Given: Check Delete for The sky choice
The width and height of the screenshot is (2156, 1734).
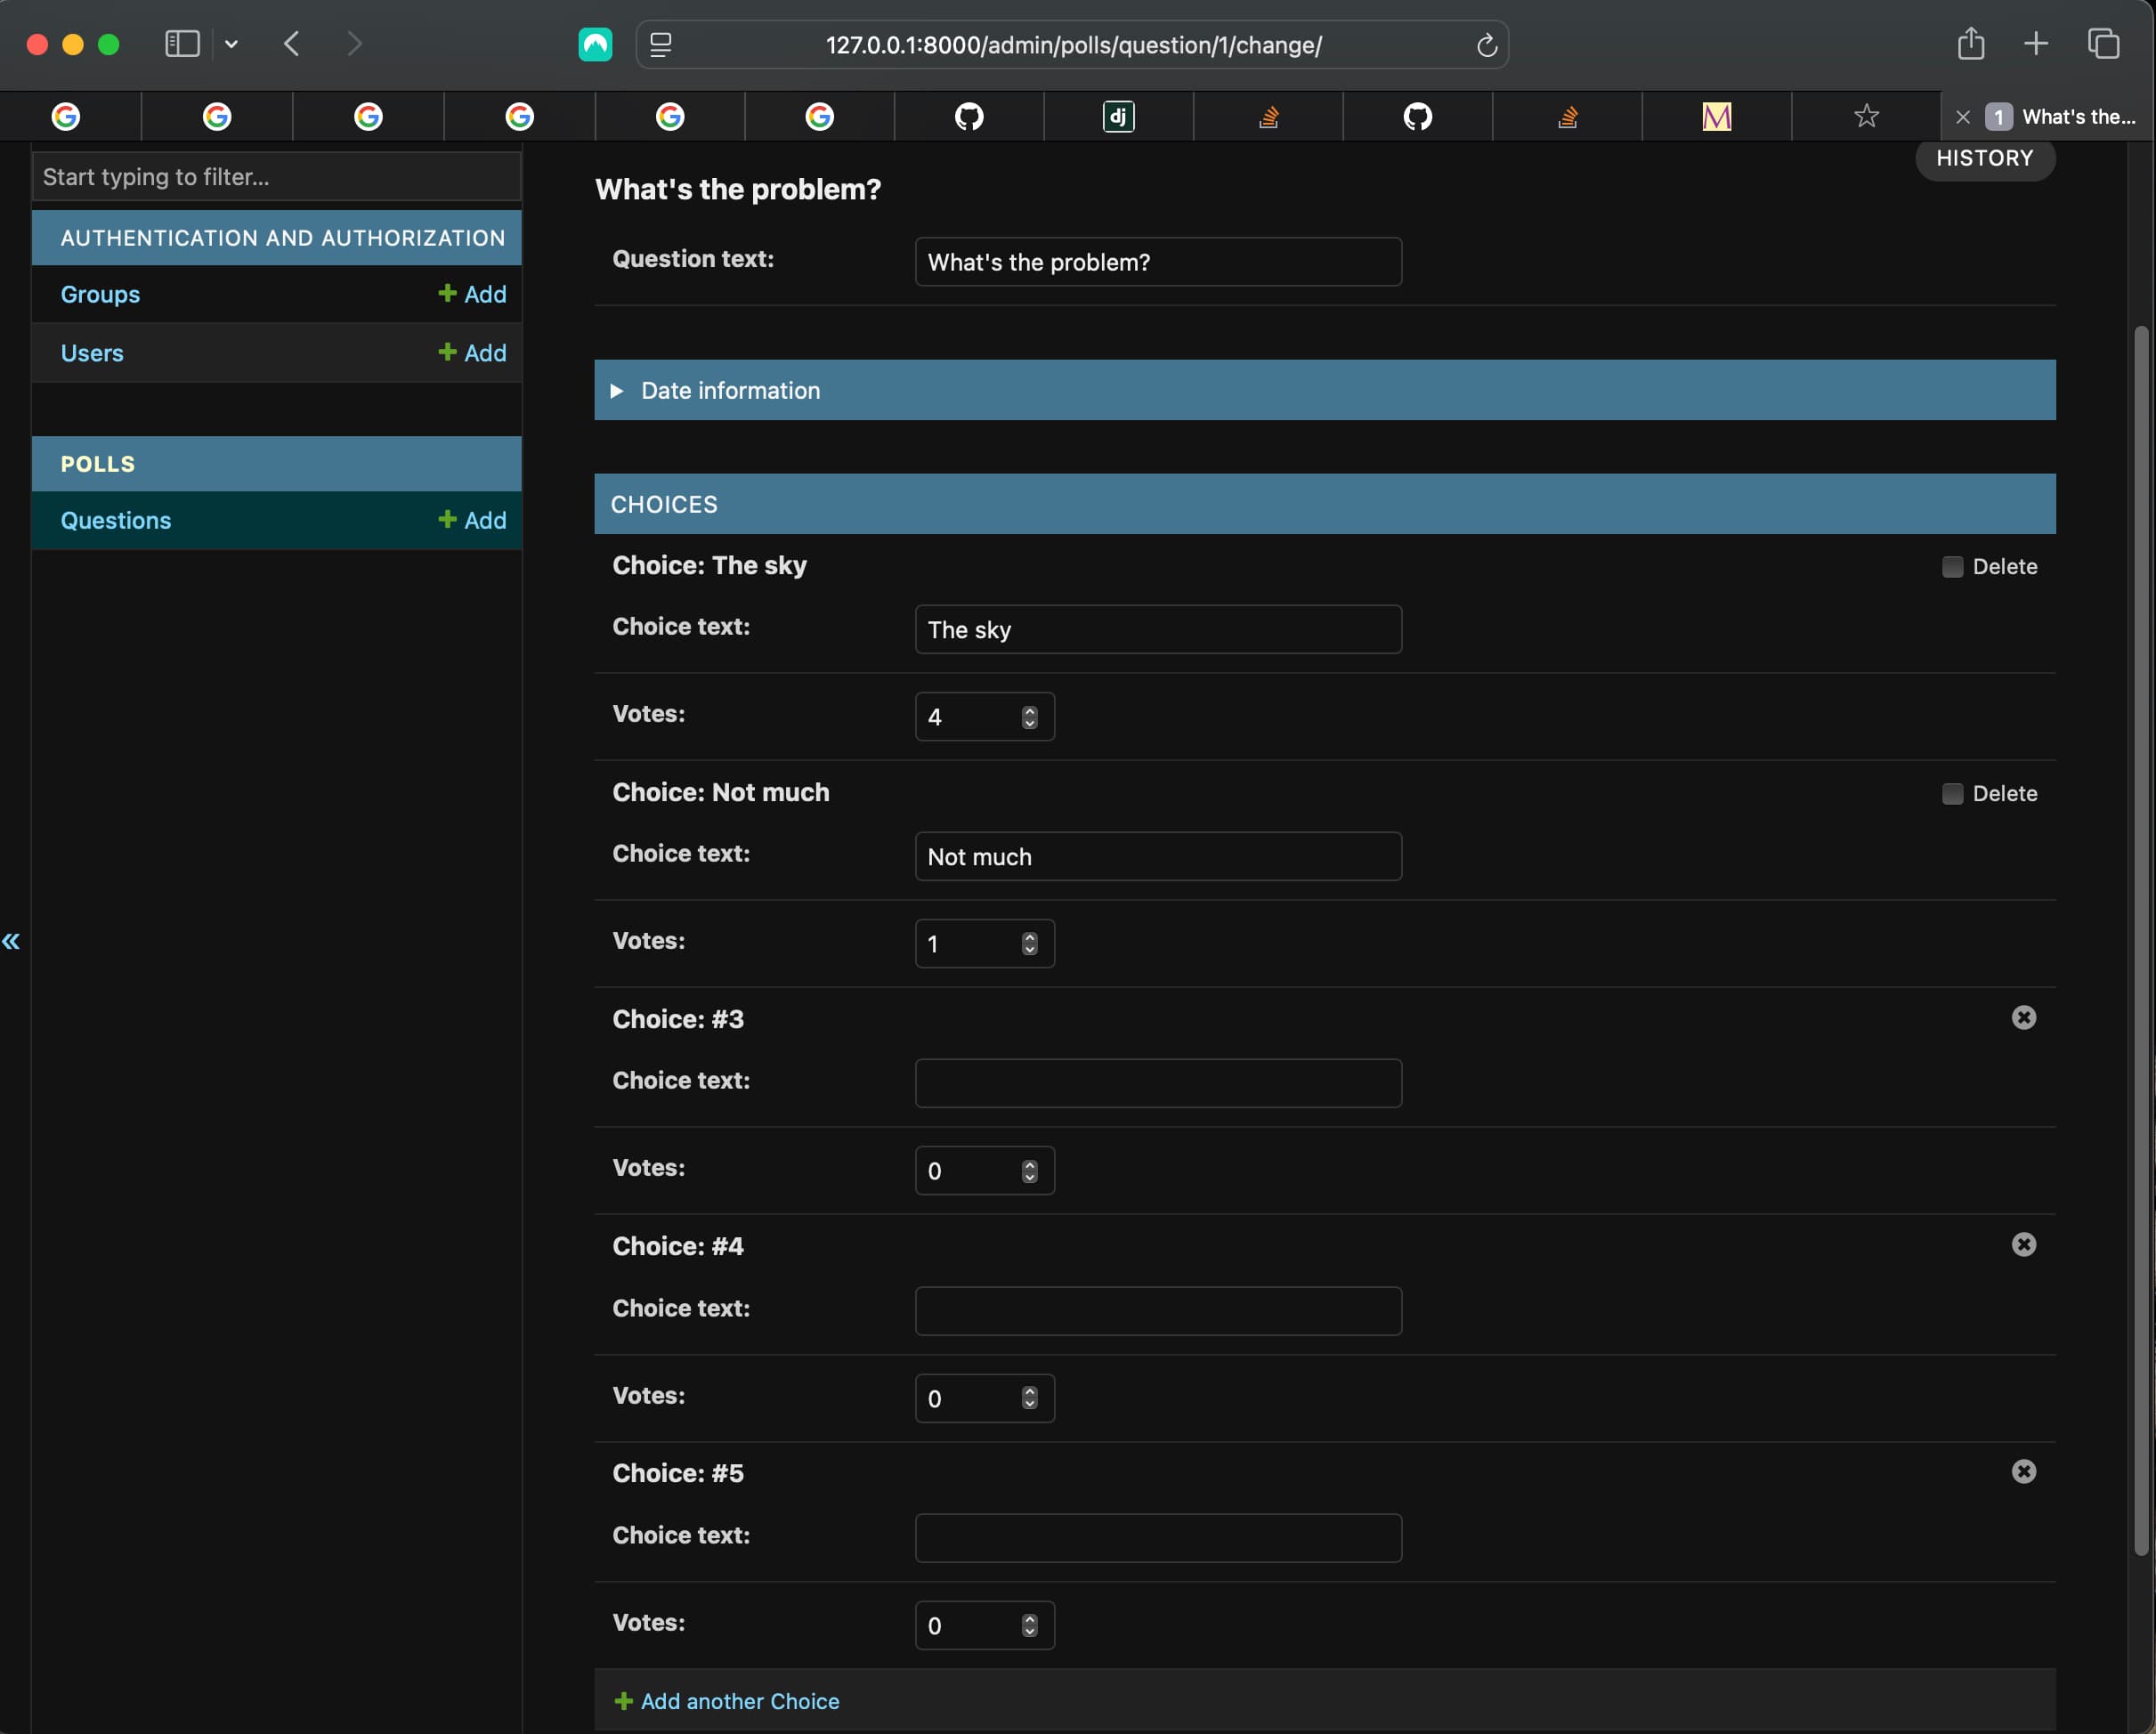Looking at the screenshot, I should [1952, 567].
